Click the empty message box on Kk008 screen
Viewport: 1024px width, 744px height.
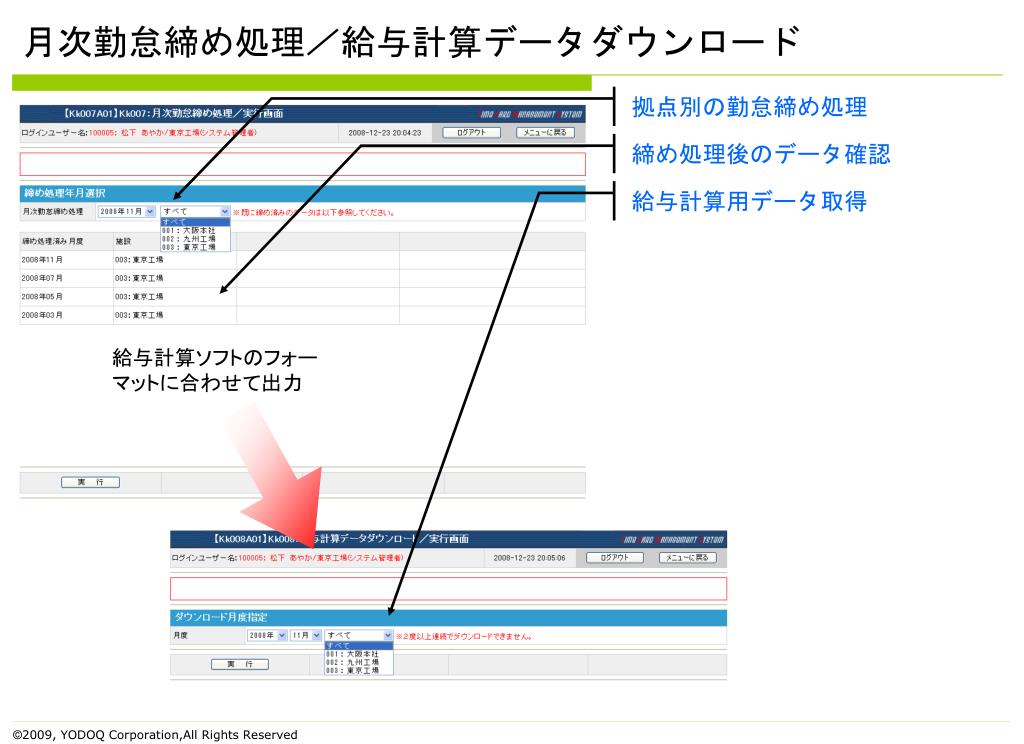[448, 589]
